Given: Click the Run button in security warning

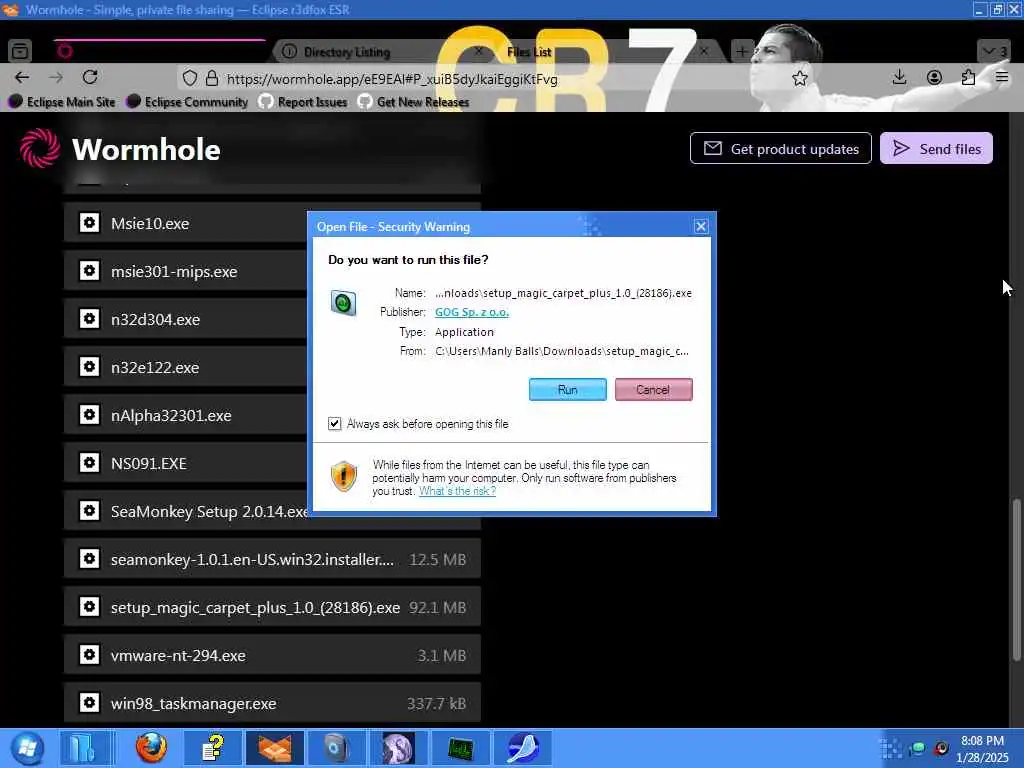Looking at the screenshot, I should click(x=567, y=390).
